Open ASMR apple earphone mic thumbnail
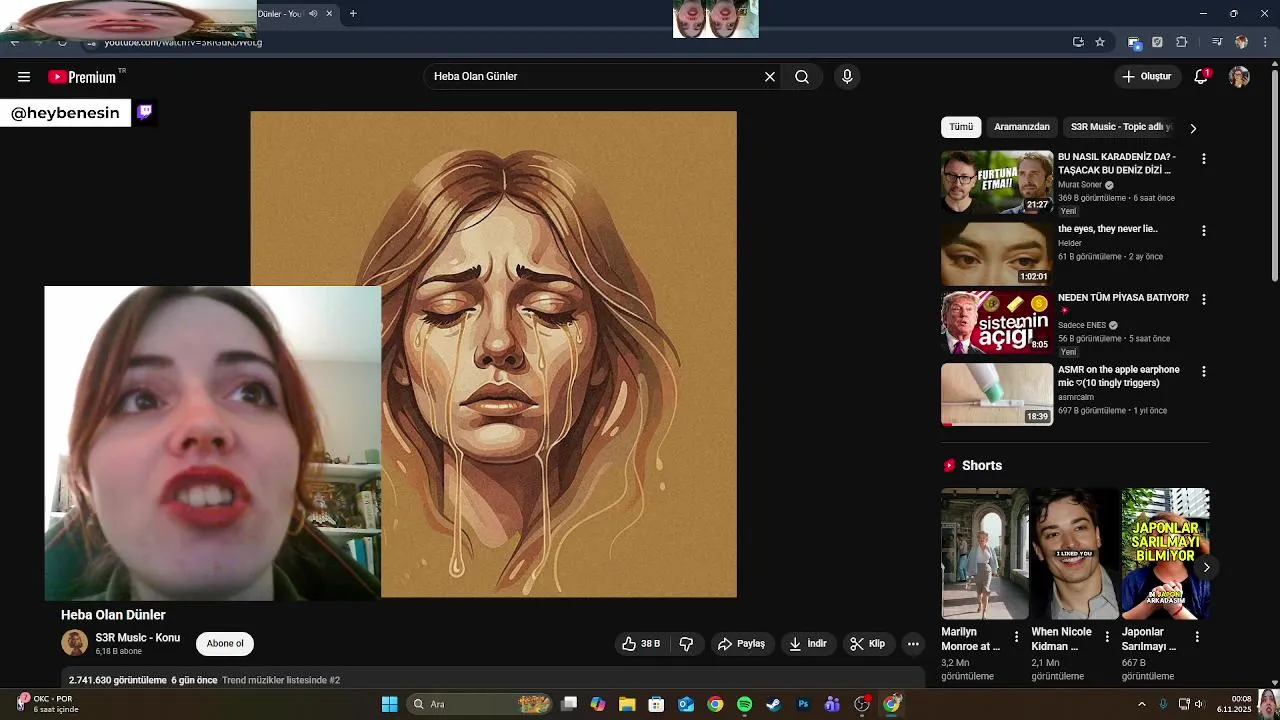The image size is (1280, 720). [997, 395]
